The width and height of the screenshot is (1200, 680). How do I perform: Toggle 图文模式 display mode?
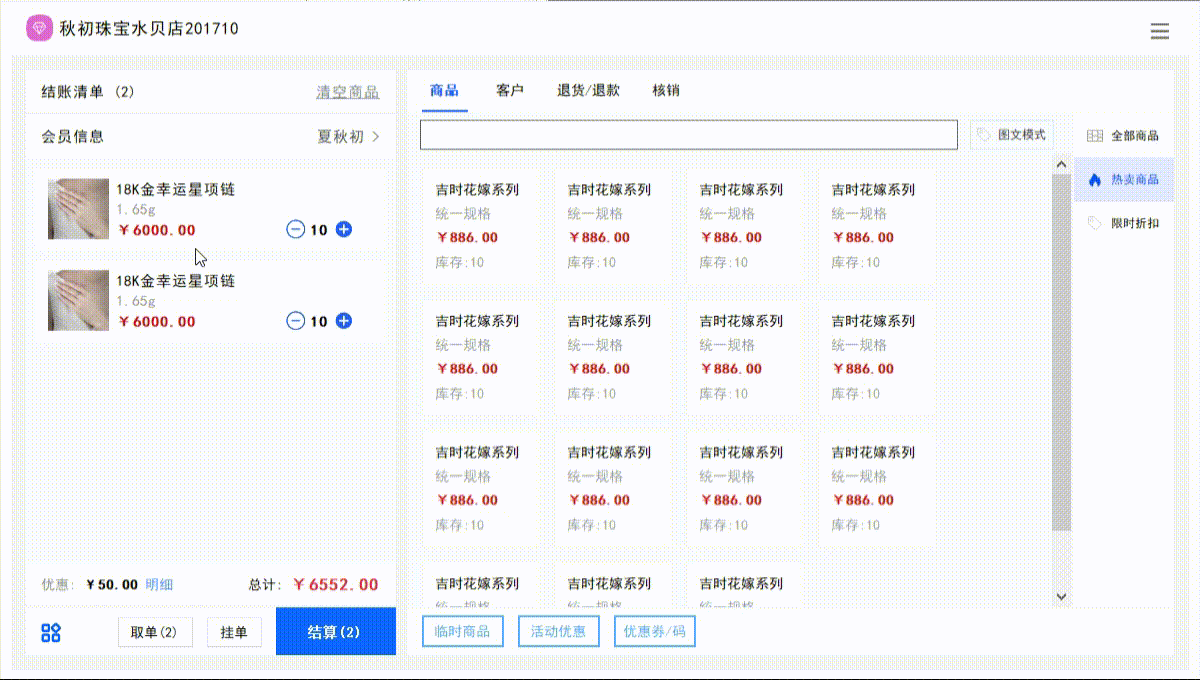(1011, 135)
